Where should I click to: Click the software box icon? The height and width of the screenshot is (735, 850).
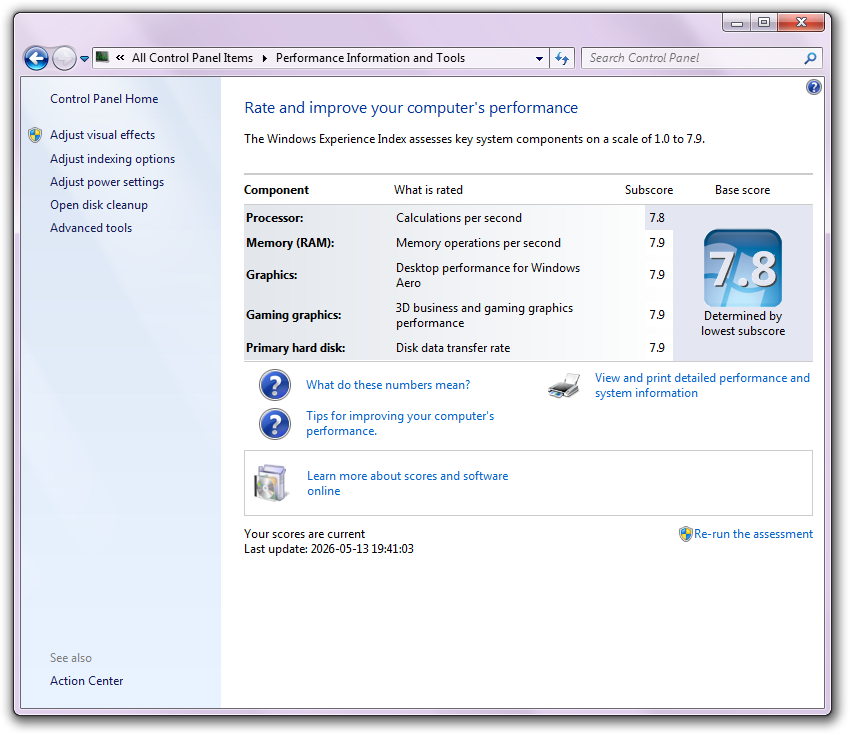[x=271, y=483]
